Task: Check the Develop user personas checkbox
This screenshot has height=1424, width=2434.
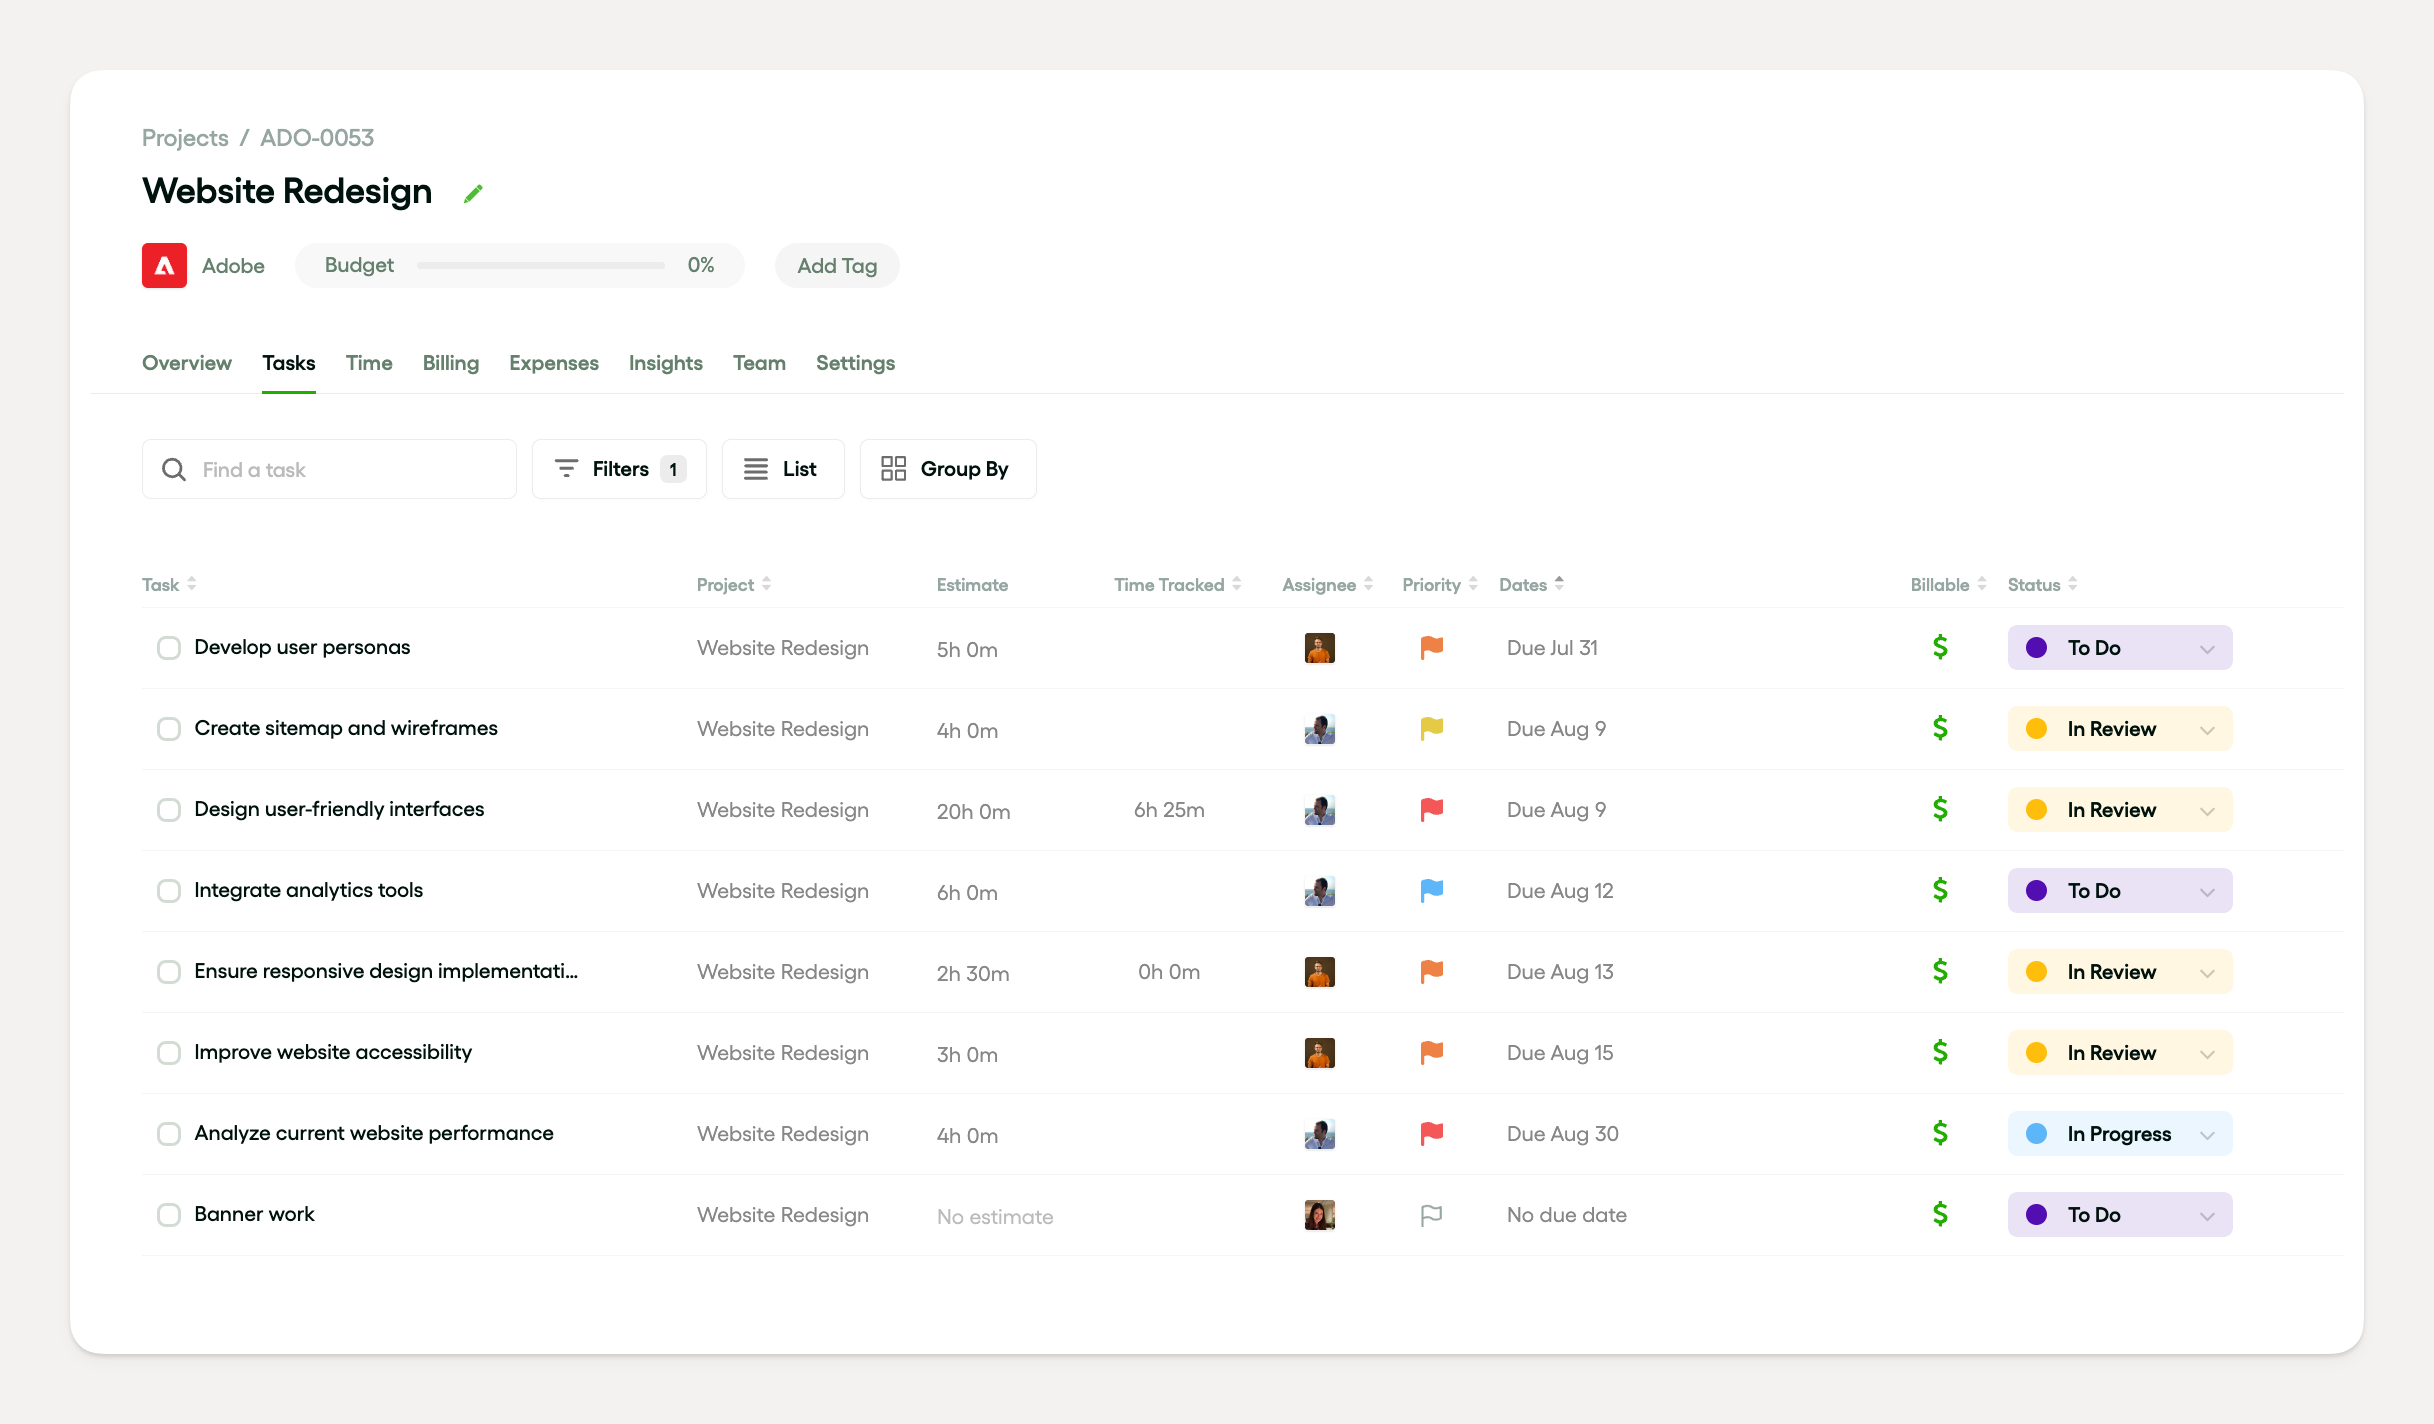Action: (x=169, y=648)
